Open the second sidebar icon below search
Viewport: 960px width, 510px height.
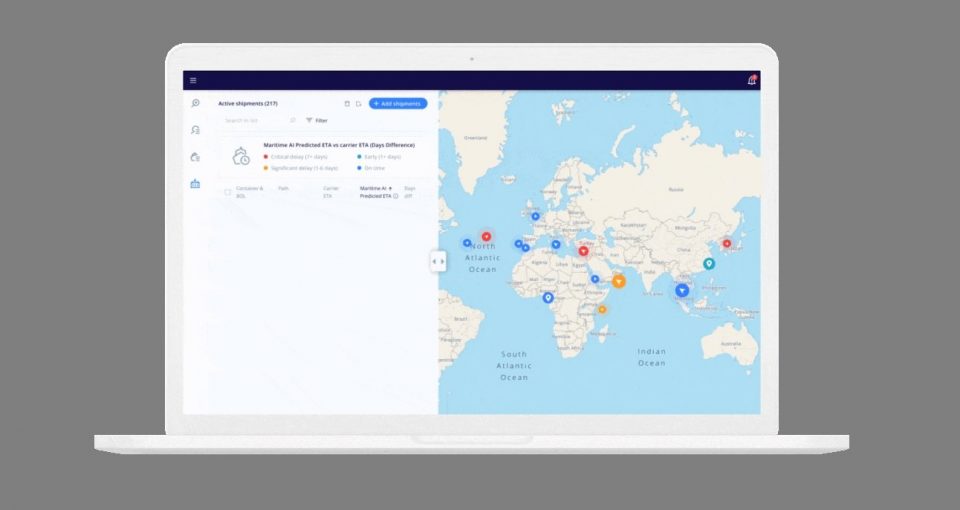195,130
